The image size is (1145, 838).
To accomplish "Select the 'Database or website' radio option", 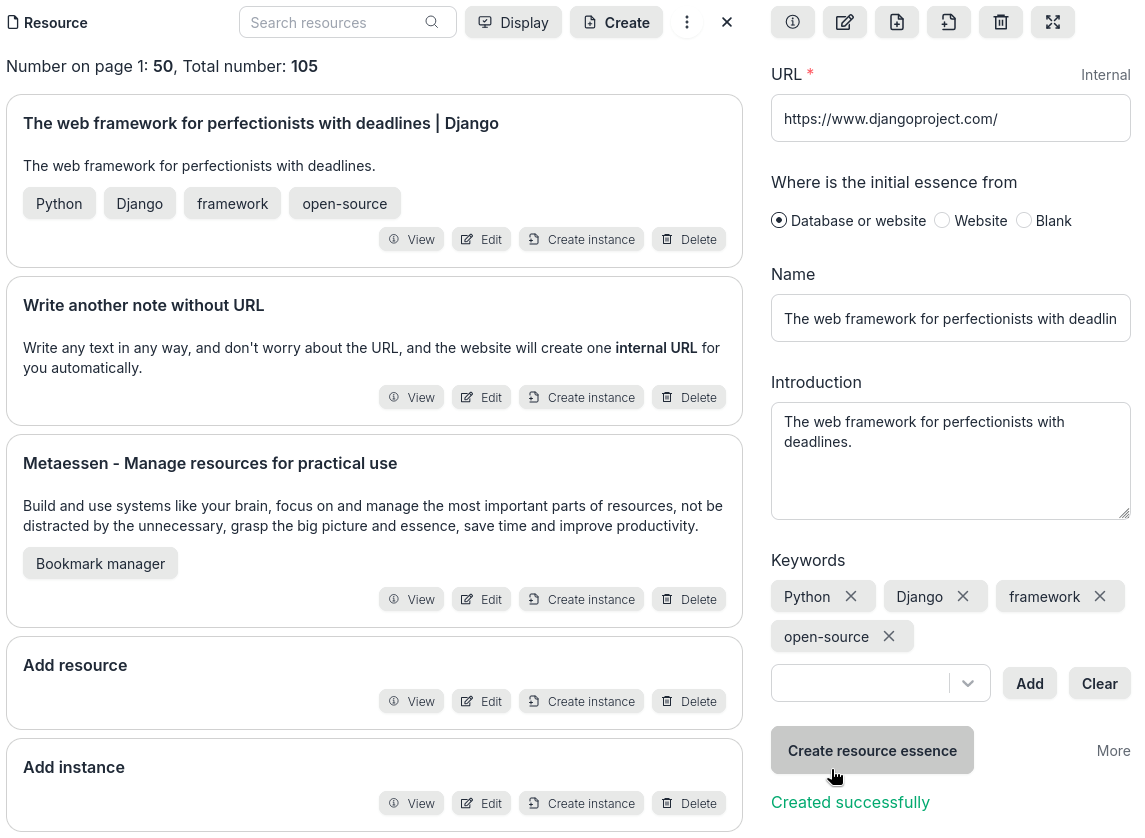I will 779,220.
